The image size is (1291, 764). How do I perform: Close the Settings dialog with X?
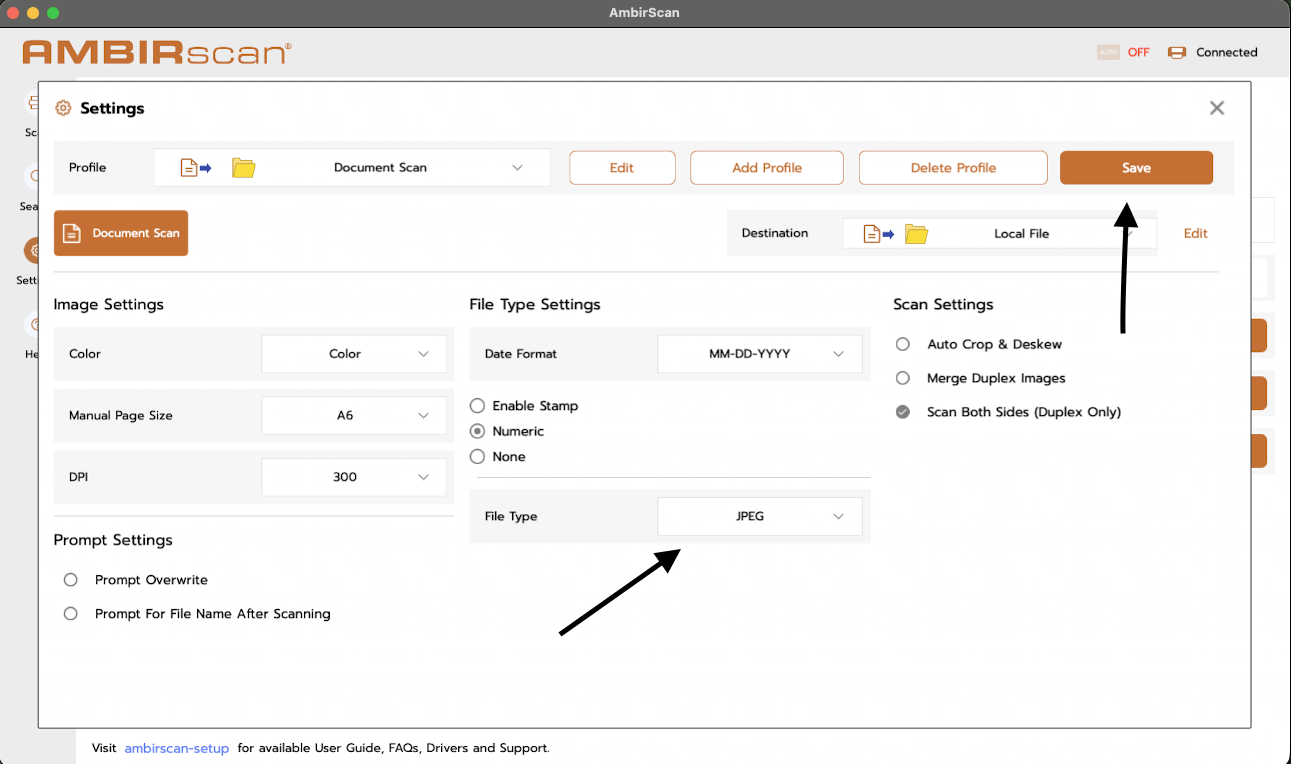click(1217, 108)
